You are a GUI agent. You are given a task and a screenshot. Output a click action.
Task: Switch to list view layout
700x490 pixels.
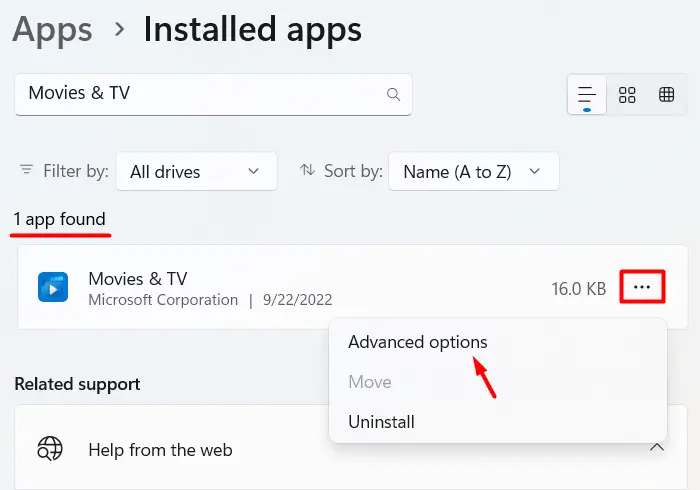(587, 95)
